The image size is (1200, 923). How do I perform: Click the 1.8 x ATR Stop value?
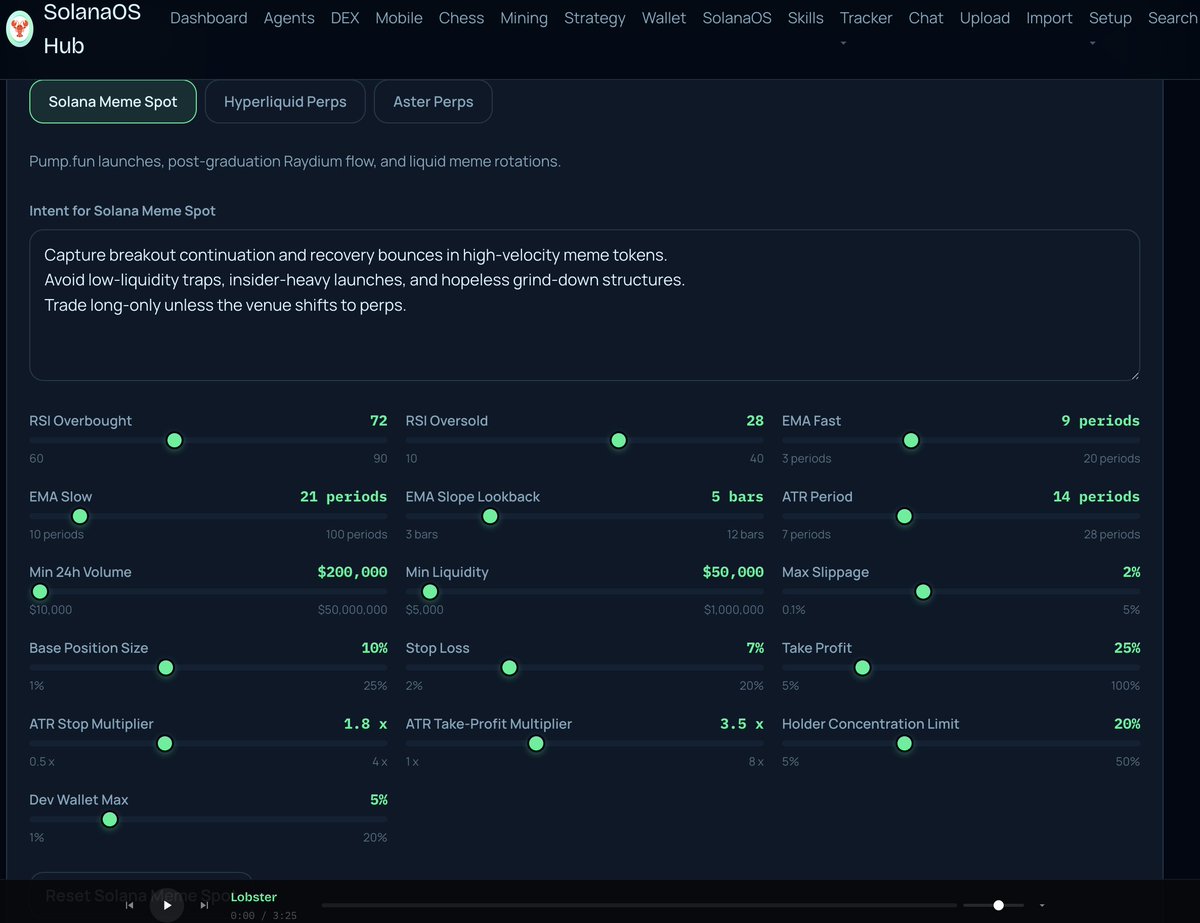coord(365,724)
